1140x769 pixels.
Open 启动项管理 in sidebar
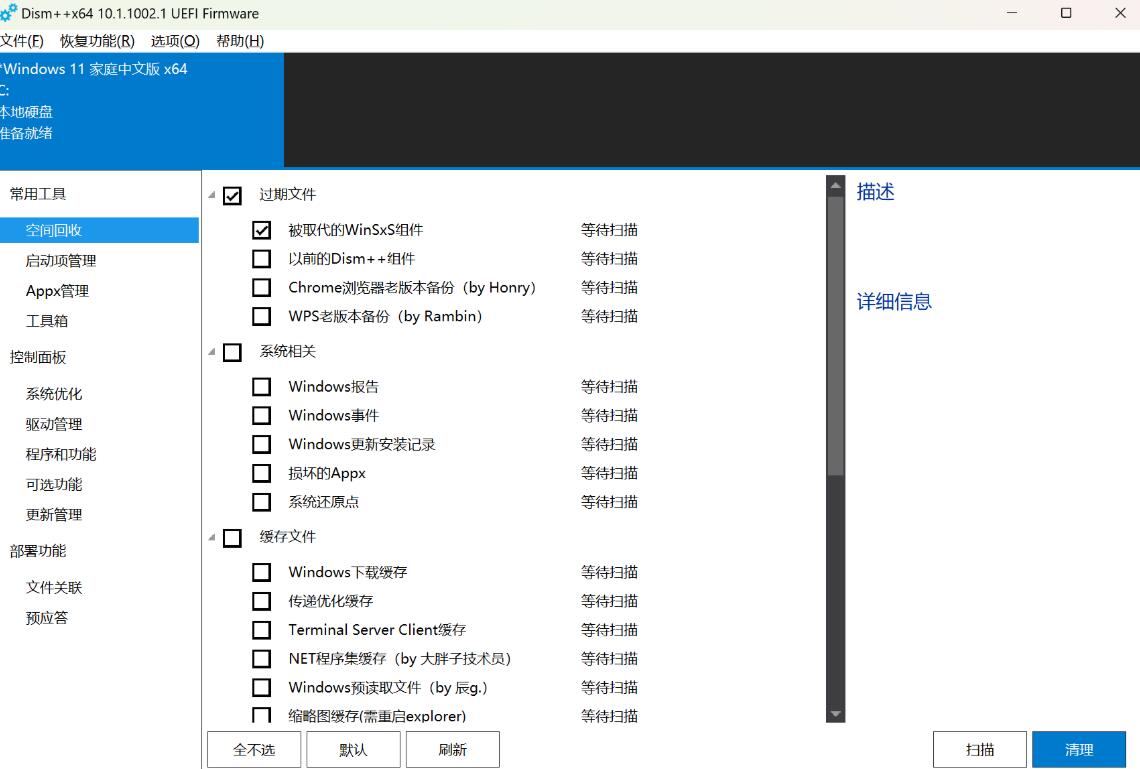pyautogui.click(x=61, y=260)
